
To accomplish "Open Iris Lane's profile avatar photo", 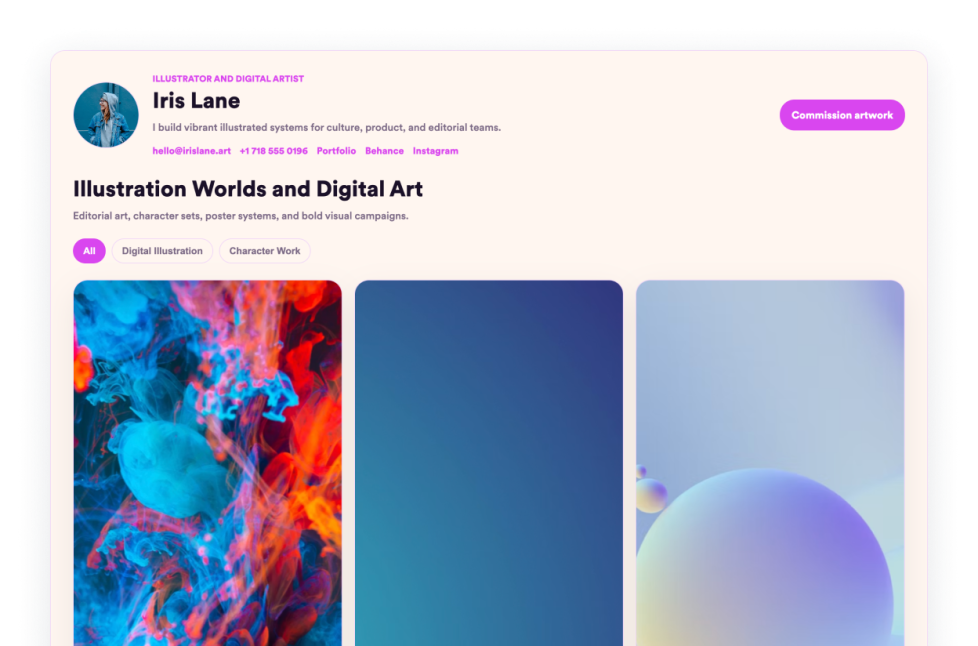I will tap(106, 115).
